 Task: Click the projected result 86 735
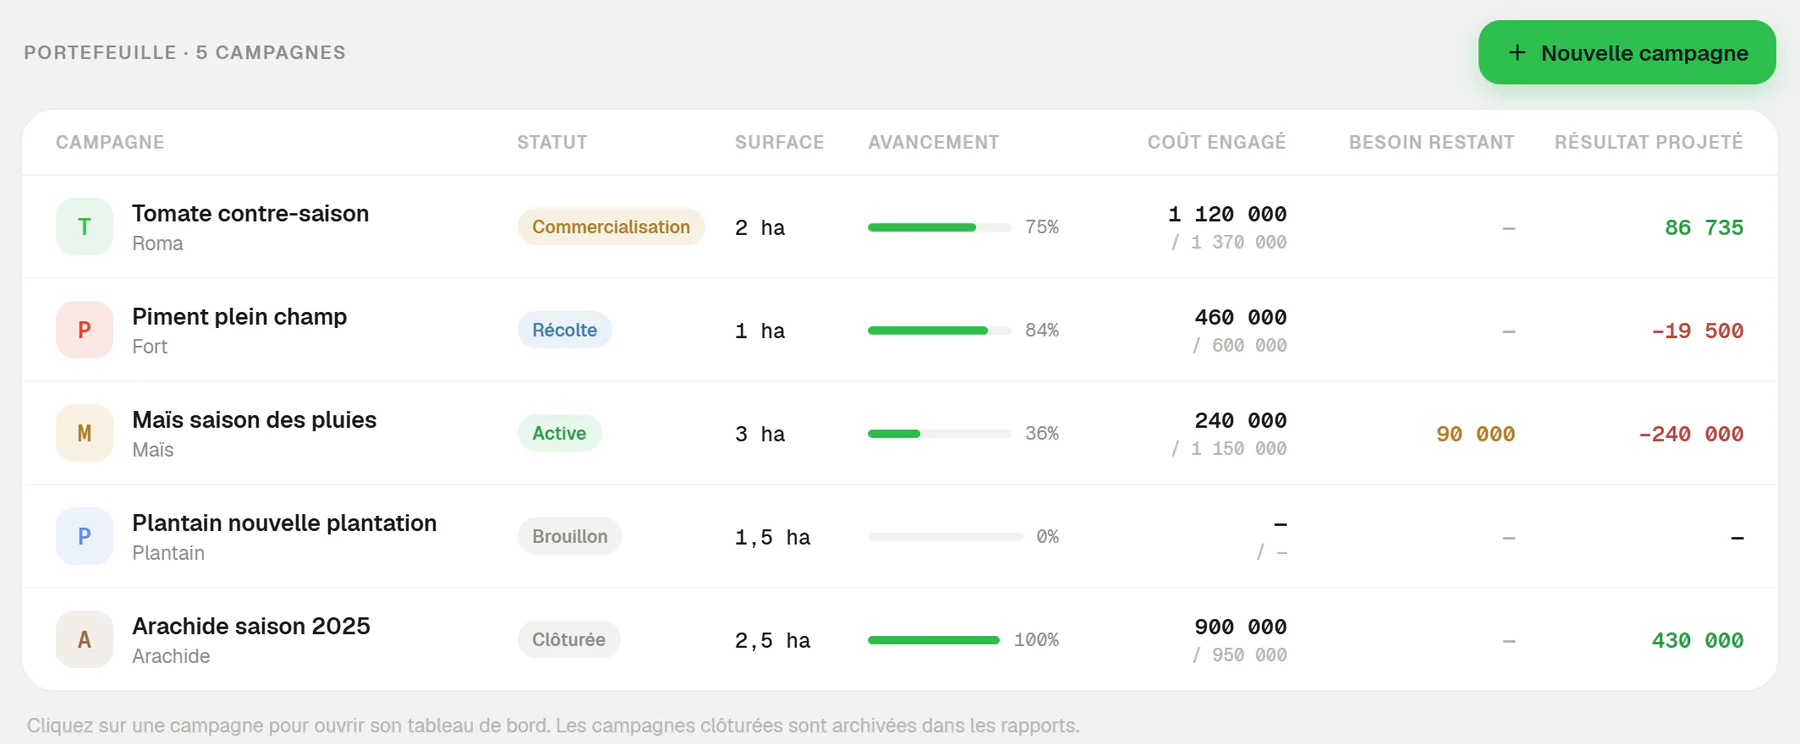[1704, 227]
